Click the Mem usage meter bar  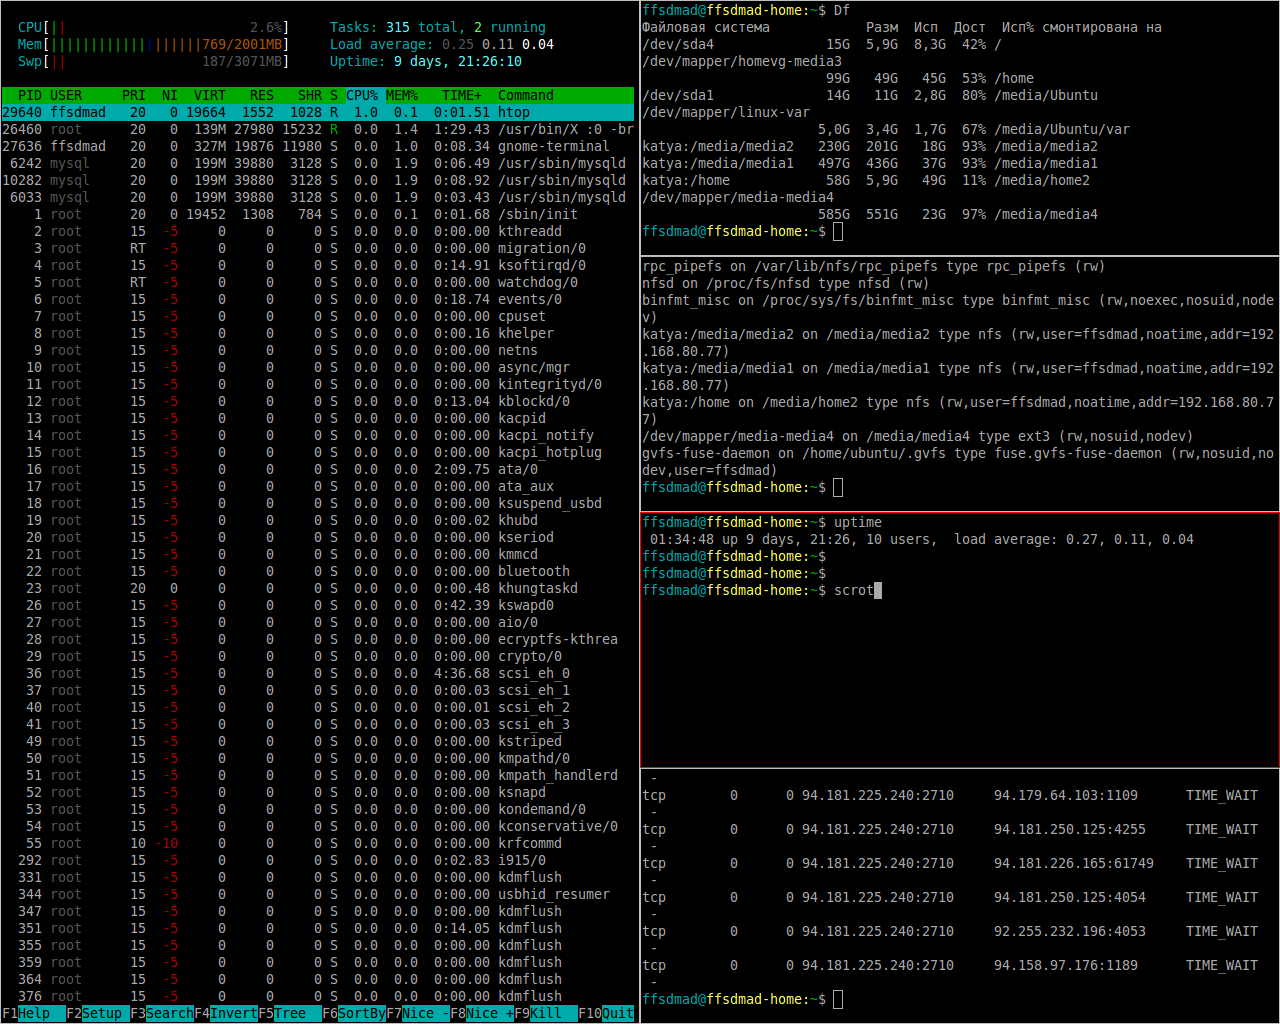click(152, 44)
